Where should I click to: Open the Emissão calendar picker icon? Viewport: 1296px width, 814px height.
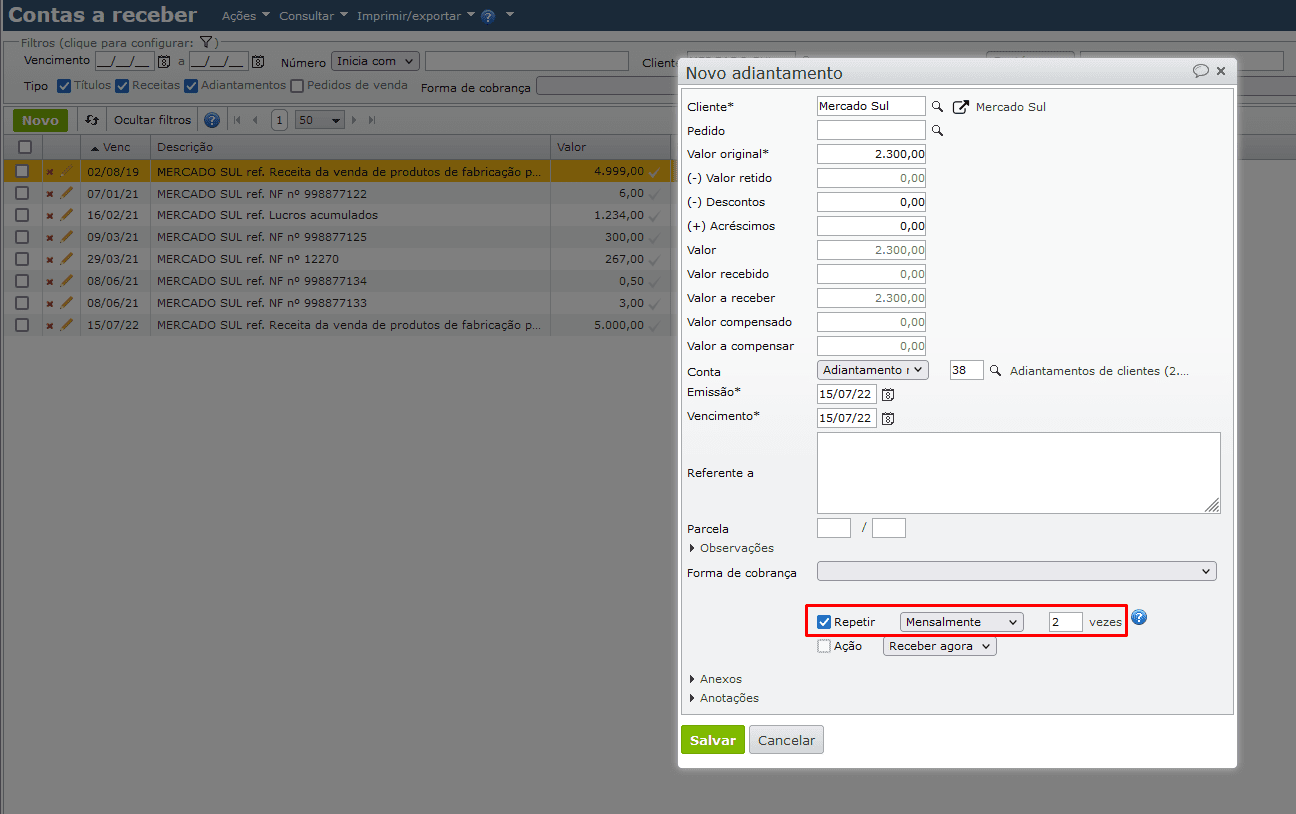[888, 394]
